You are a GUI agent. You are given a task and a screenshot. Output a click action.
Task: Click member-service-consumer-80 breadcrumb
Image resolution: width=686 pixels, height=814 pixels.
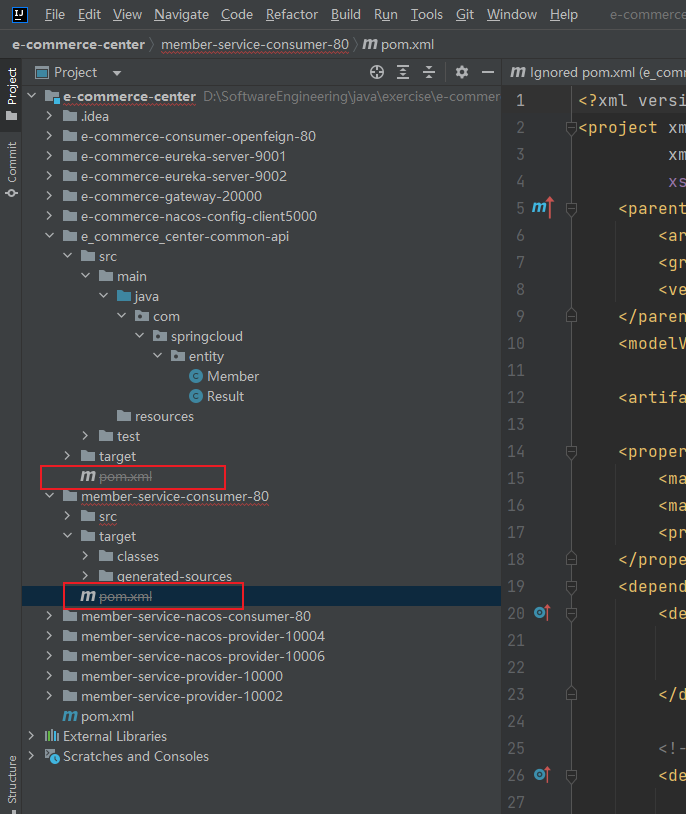(x=254, y=45)
